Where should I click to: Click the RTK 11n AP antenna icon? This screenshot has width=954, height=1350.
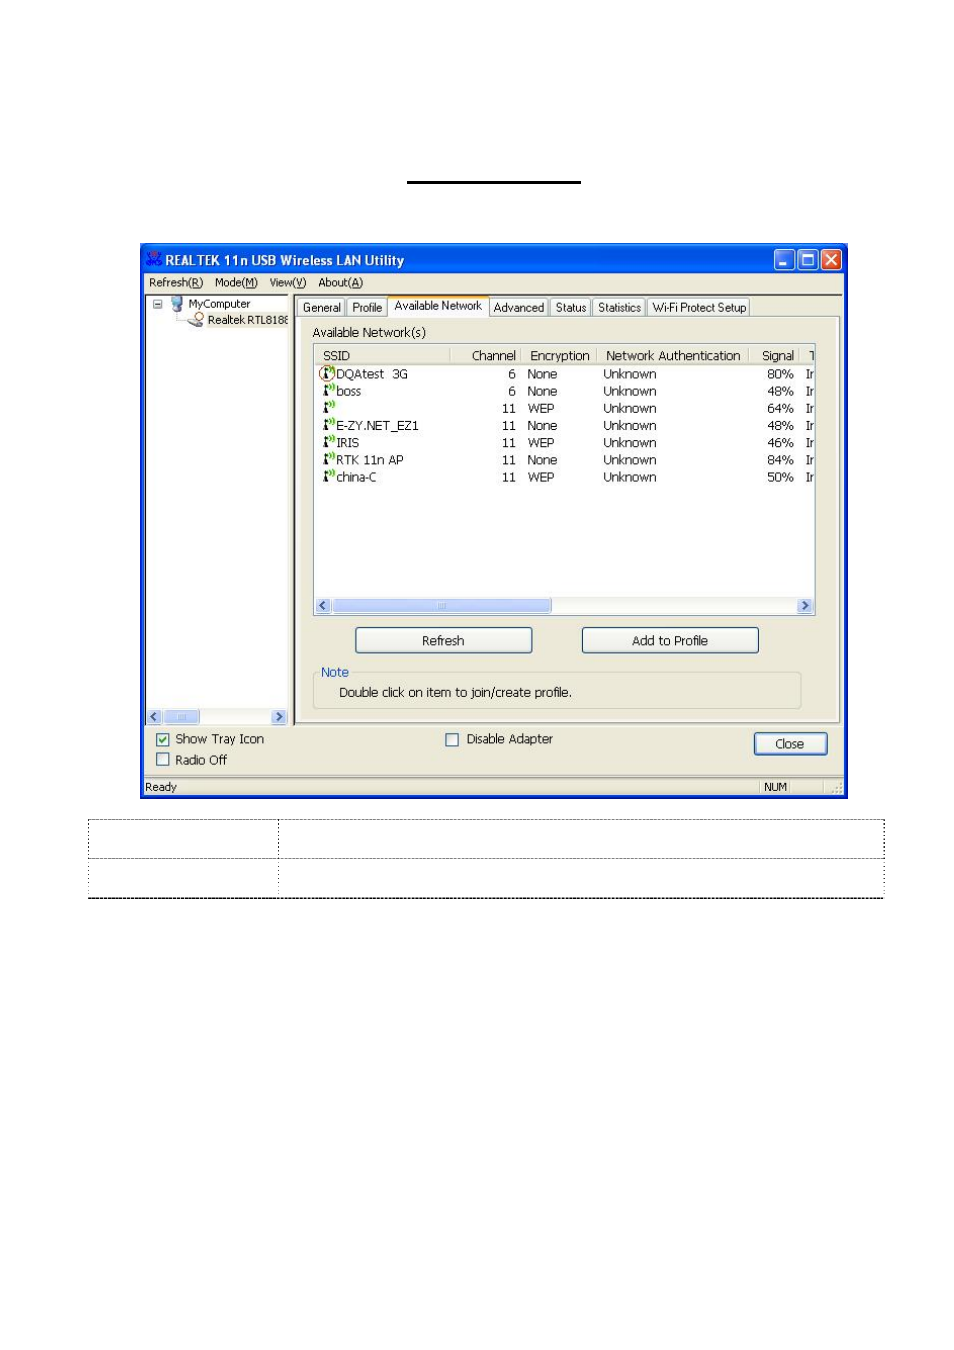point(328,460)
